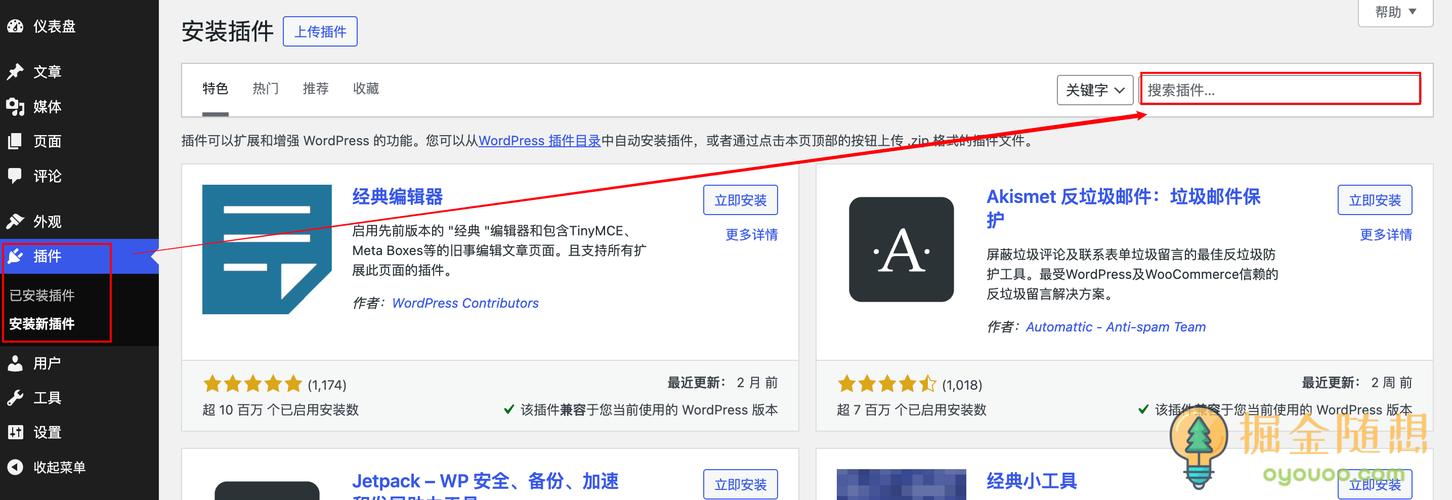Click the 外观 paintbrush icon

[x=15, y=222]
